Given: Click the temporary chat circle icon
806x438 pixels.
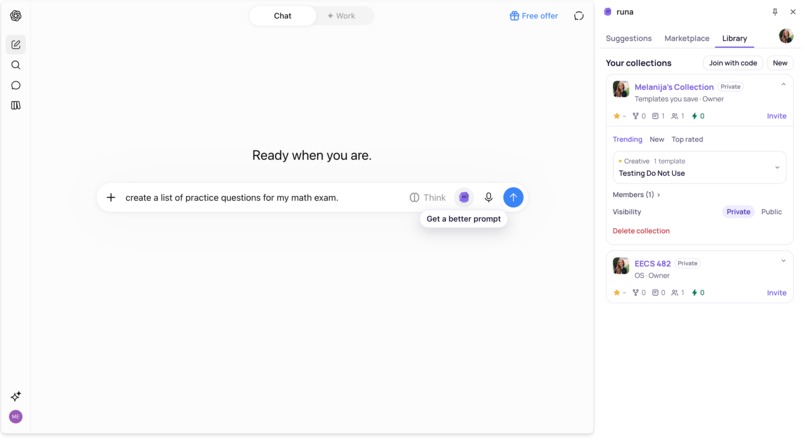Looking at the screenshot, I should (579, 16).
